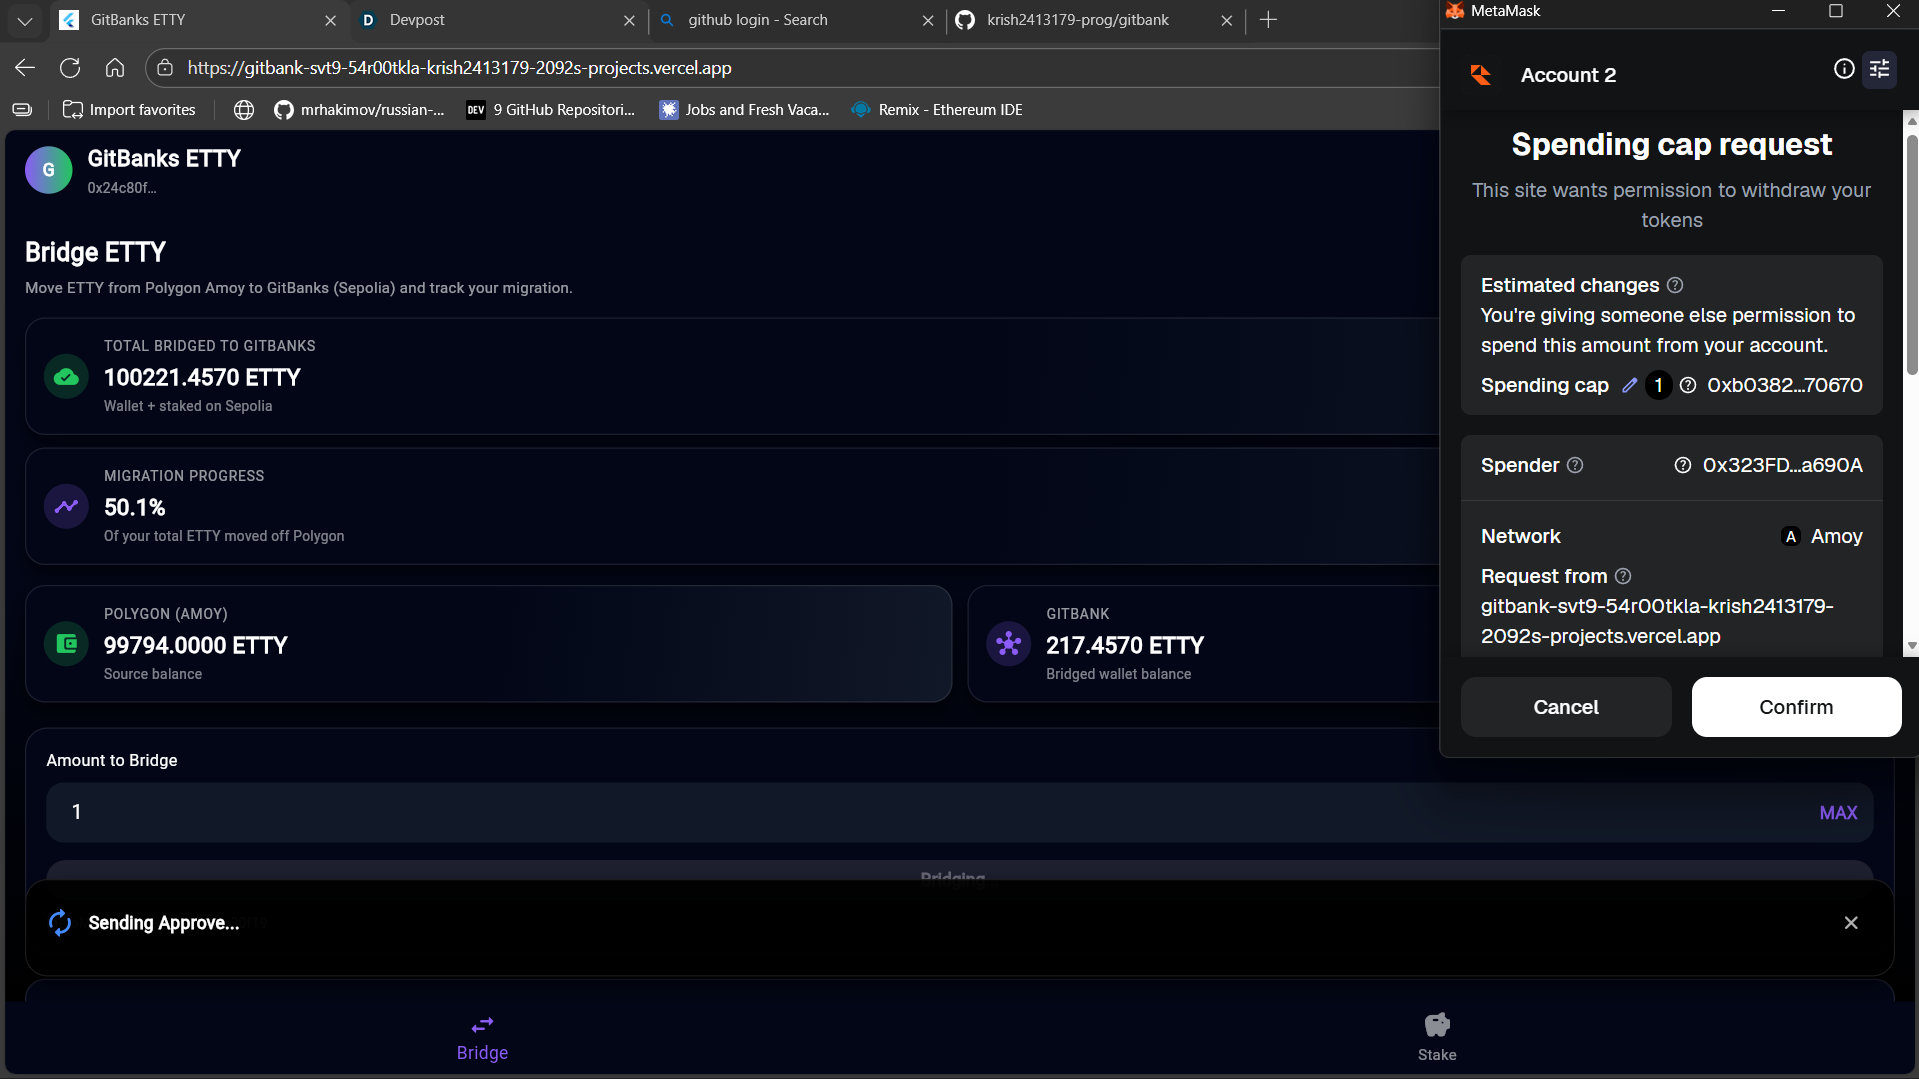Click the 100221.4570 ETTY total value
The width and height of the screenshot is (1919, 1079).
click(x=202, y=377)
